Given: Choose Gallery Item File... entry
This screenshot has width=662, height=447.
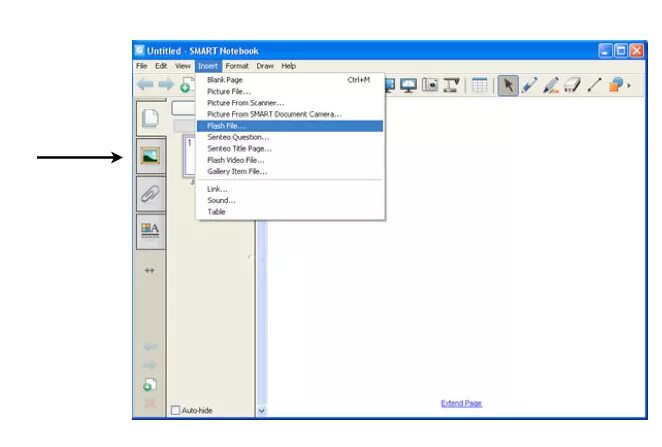Looking at the screenshot, I should pos(290,171).
